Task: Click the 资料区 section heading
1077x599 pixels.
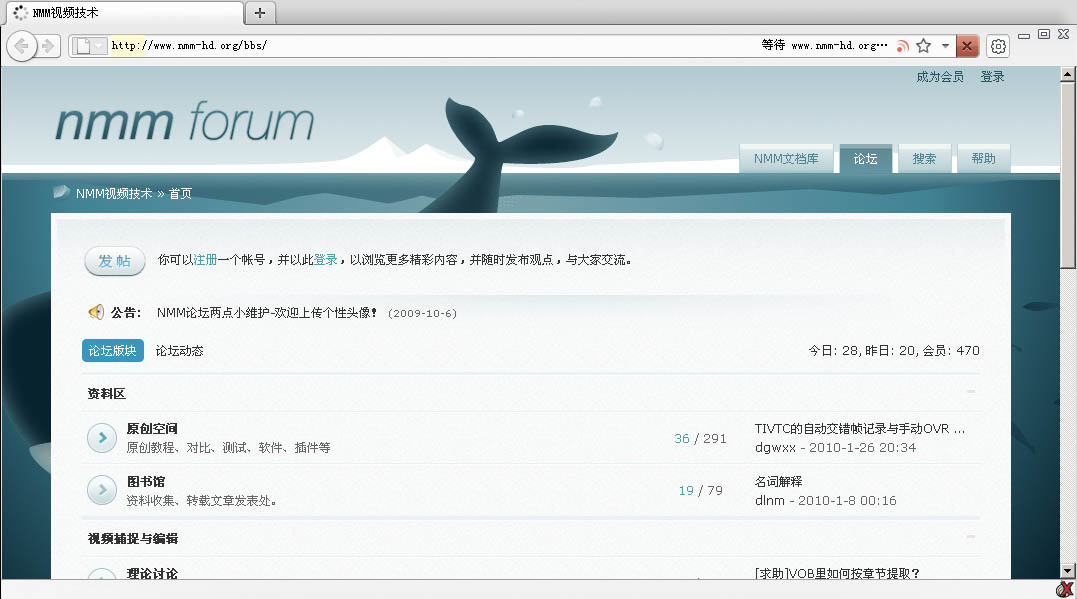Action: tap(106, 394)
